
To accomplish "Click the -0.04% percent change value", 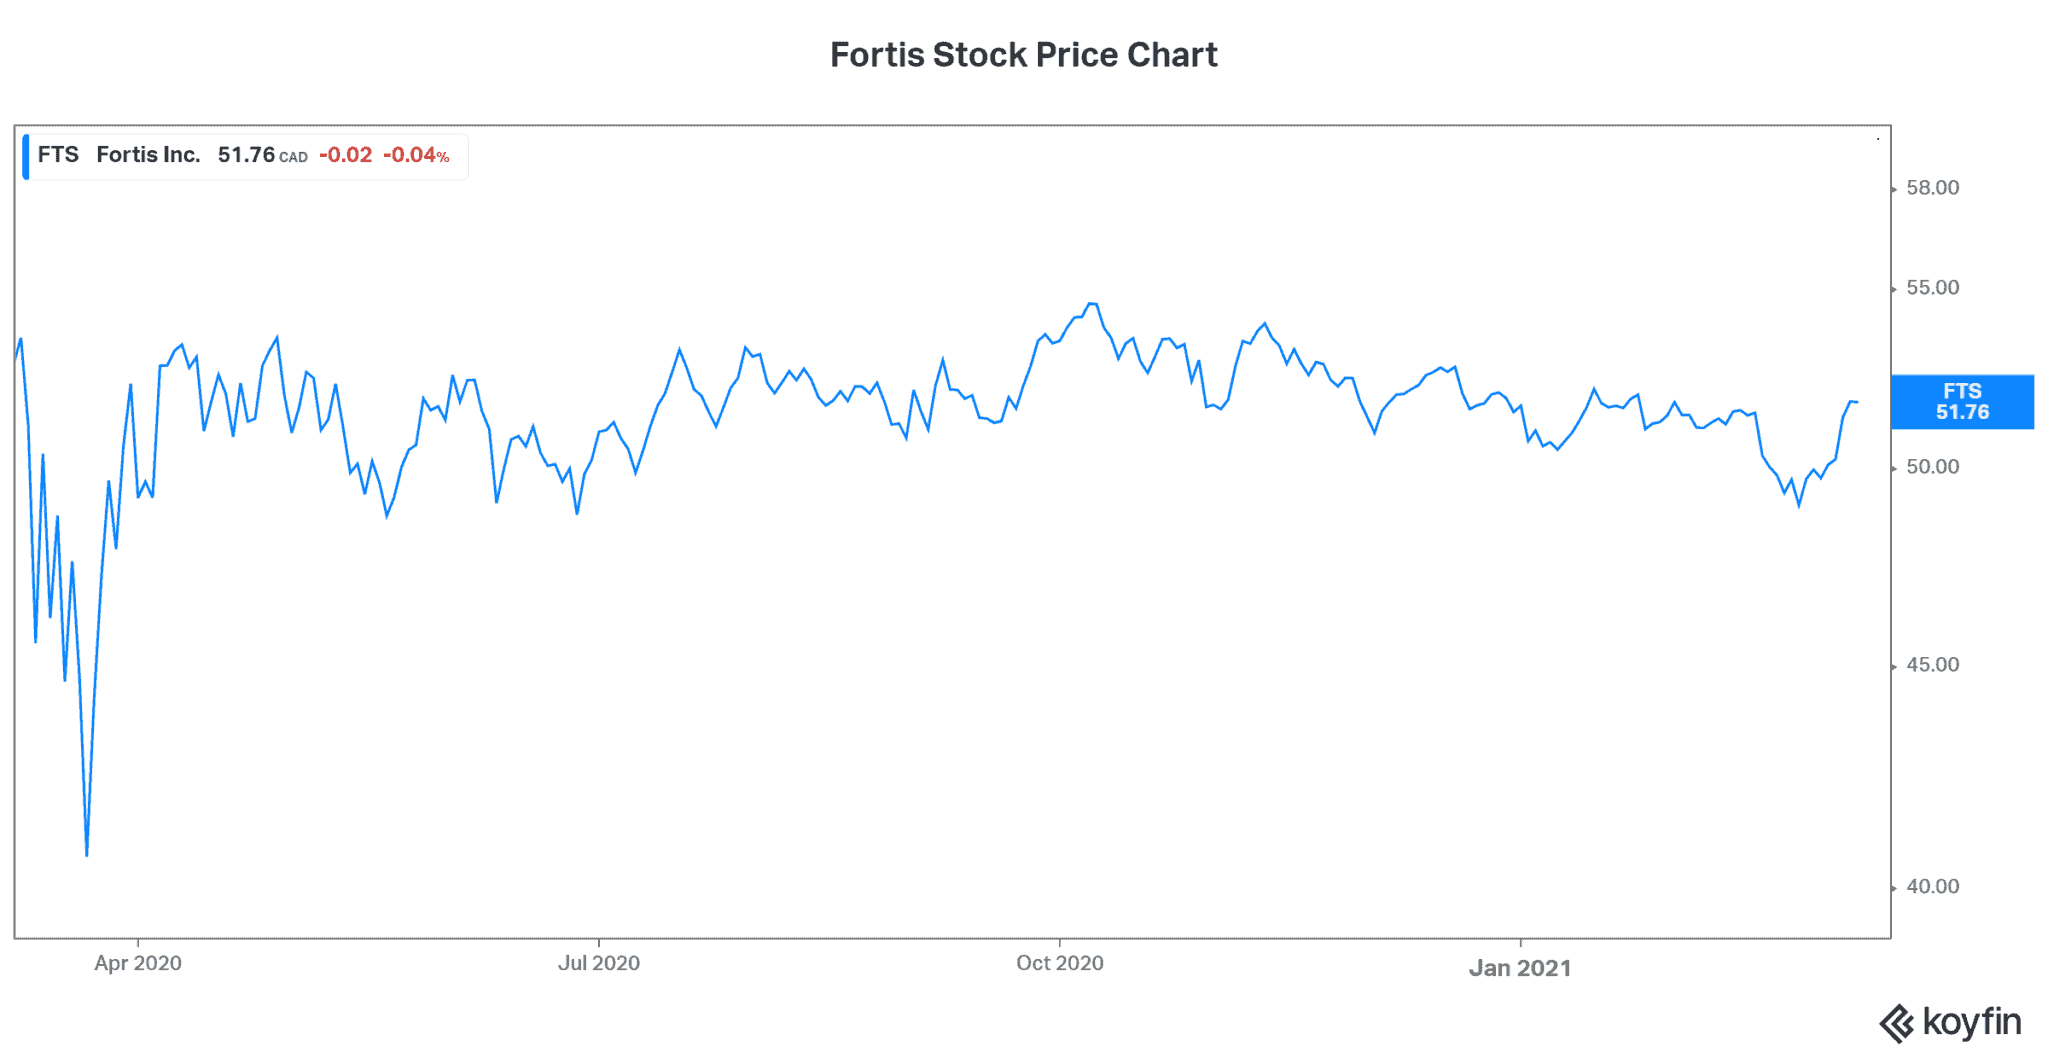I will coord(416,155).
